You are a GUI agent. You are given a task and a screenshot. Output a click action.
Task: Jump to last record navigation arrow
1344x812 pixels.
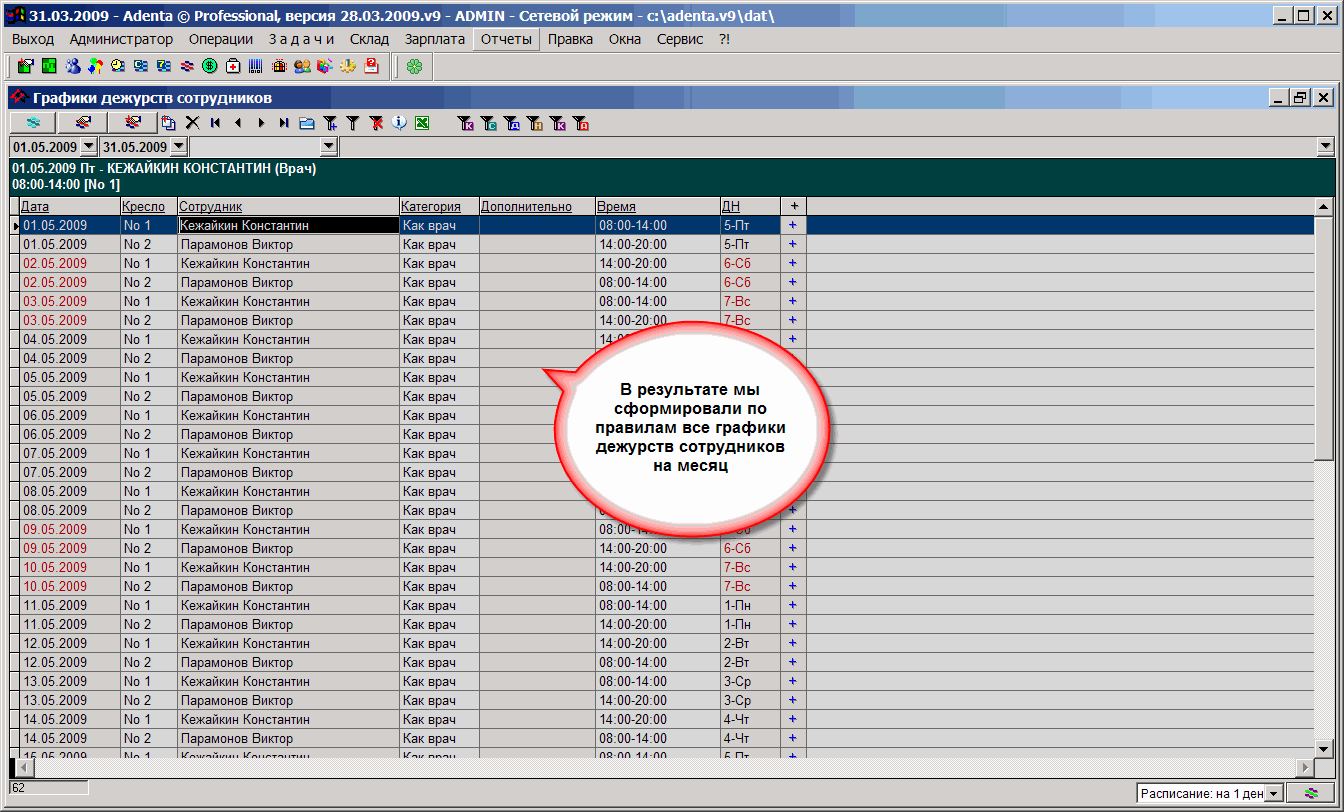284,123
